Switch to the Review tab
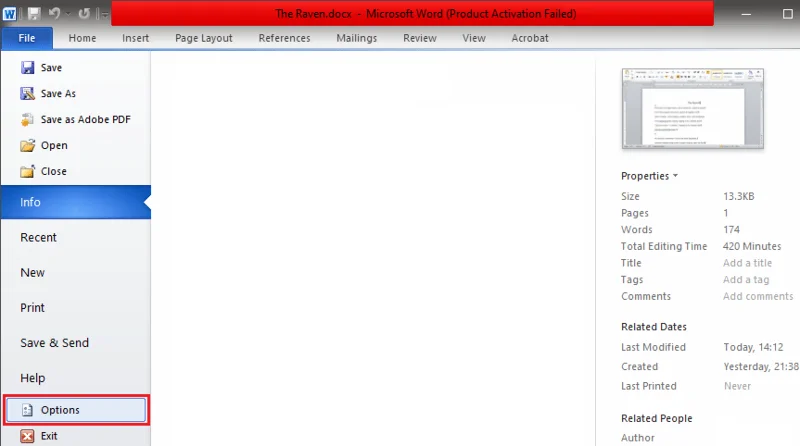 [419, 38]
